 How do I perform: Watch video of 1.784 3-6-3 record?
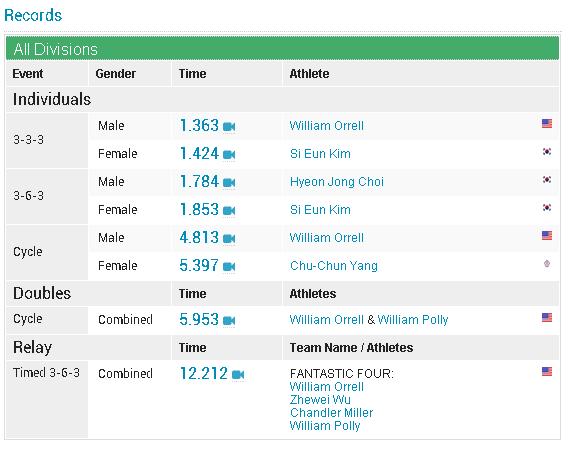(229, 183)
